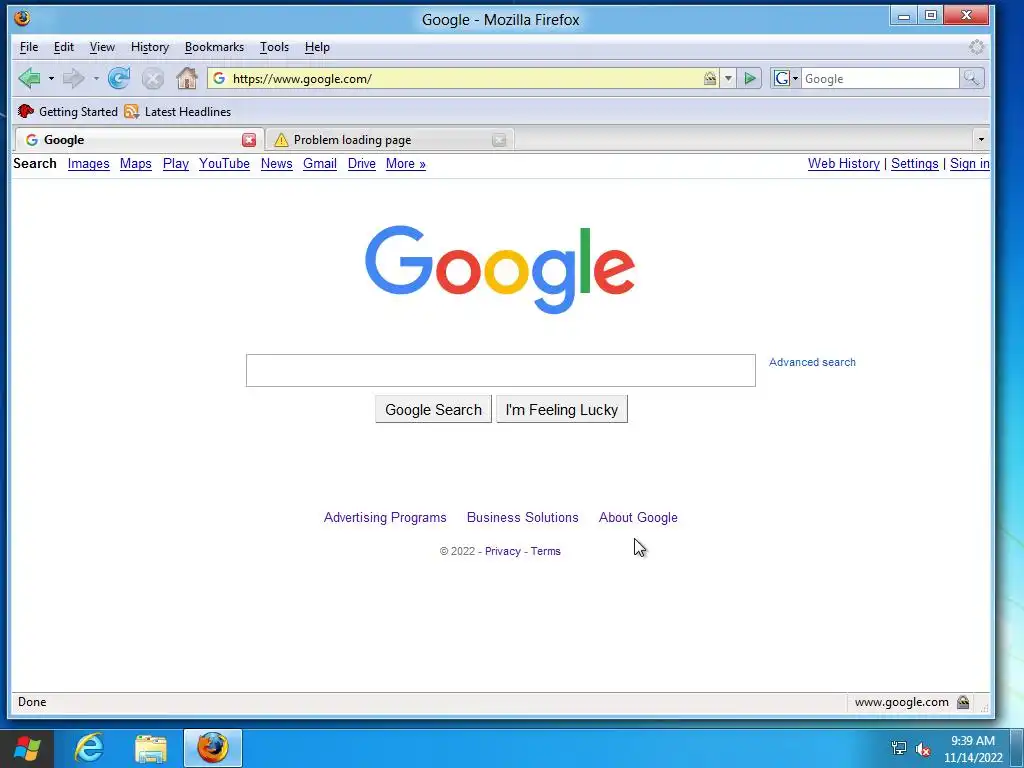Image resolution: width=1024 pixels, height=768 pixels.
Task: Open the forward history dropdown arrow
Action: coord(96,79)
